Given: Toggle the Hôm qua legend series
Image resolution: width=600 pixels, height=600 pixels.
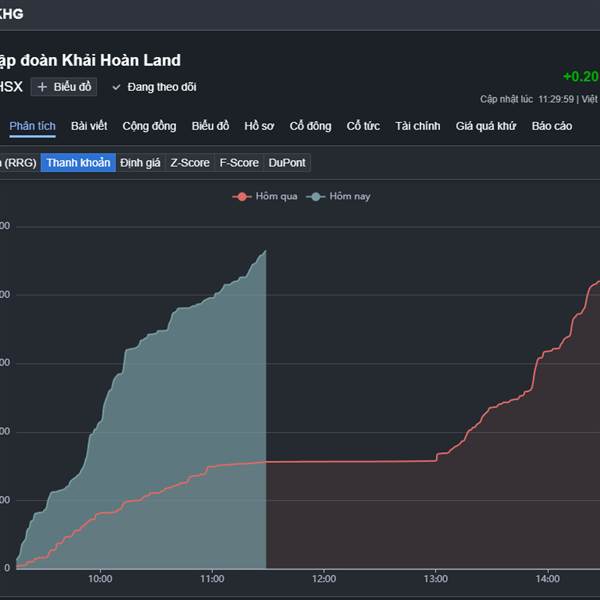Looking at the screenshot, I should point(264,196).
